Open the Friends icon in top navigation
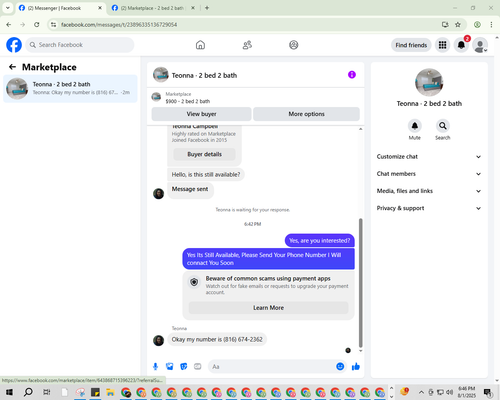This screenshot has width=500, height=400. [x=247, y=45]
